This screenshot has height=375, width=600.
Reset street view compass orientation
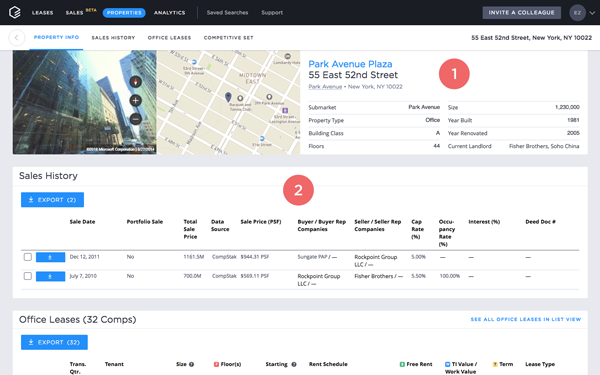pos(135,82)
